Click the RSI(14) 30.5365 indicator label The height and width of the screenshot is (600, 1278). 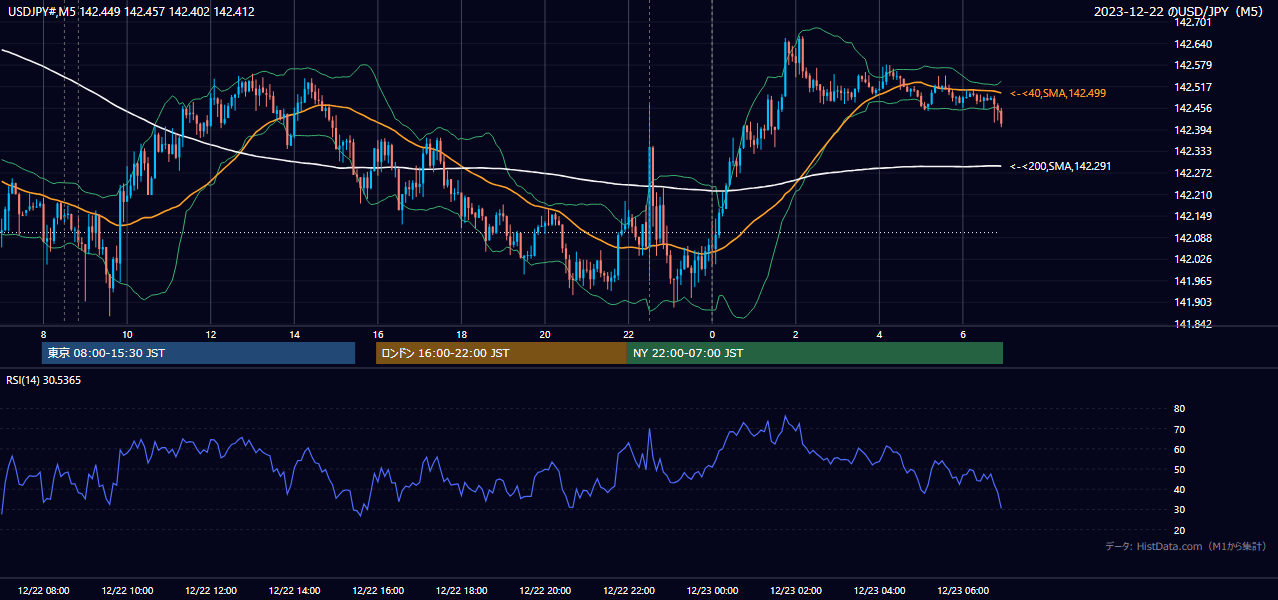tap(44, 380)
